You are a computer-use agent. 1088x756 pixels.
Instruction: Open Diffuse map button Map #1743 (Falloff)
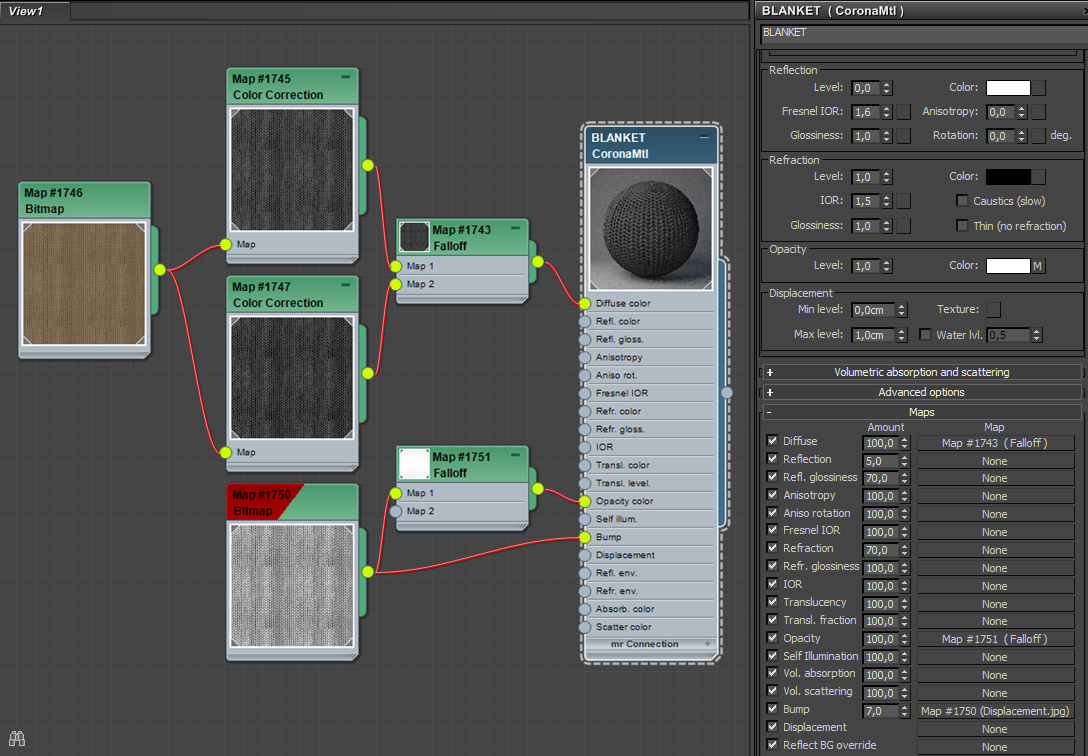[995, 443]
